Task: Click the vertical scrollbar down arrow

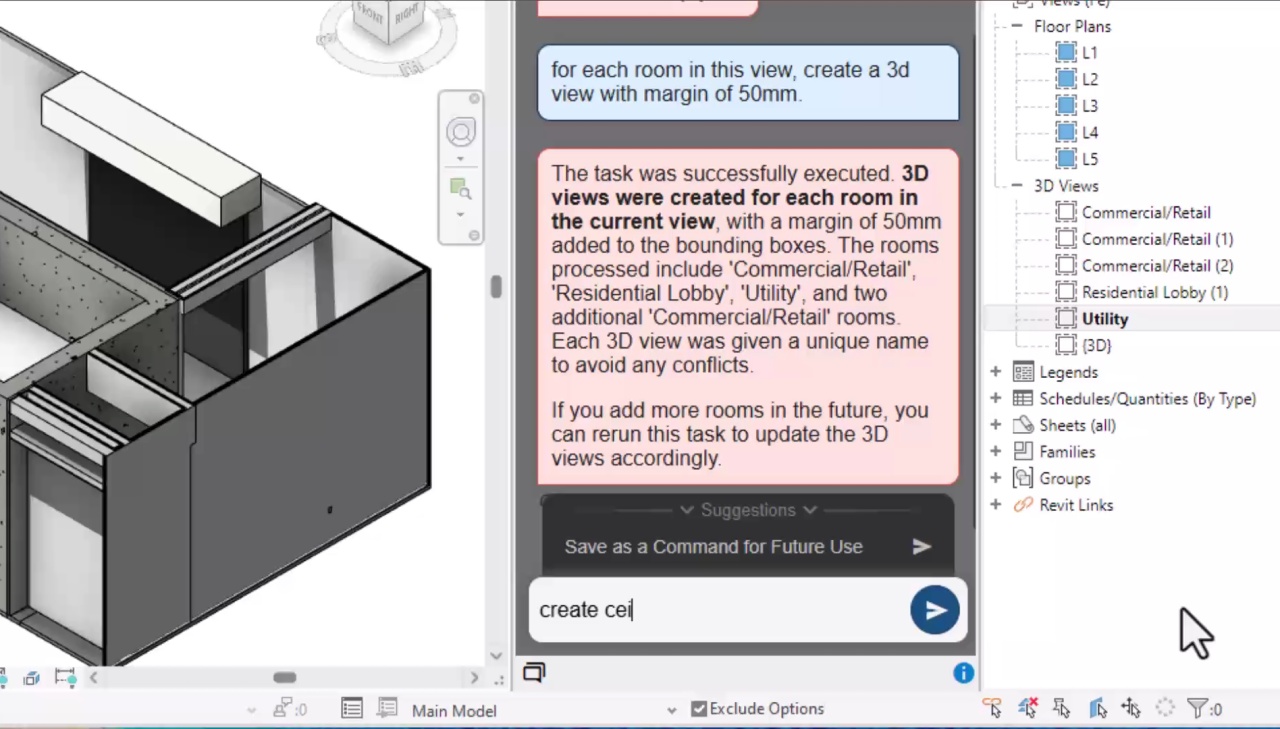Action: pyautogui.click(x=496, y=656)
